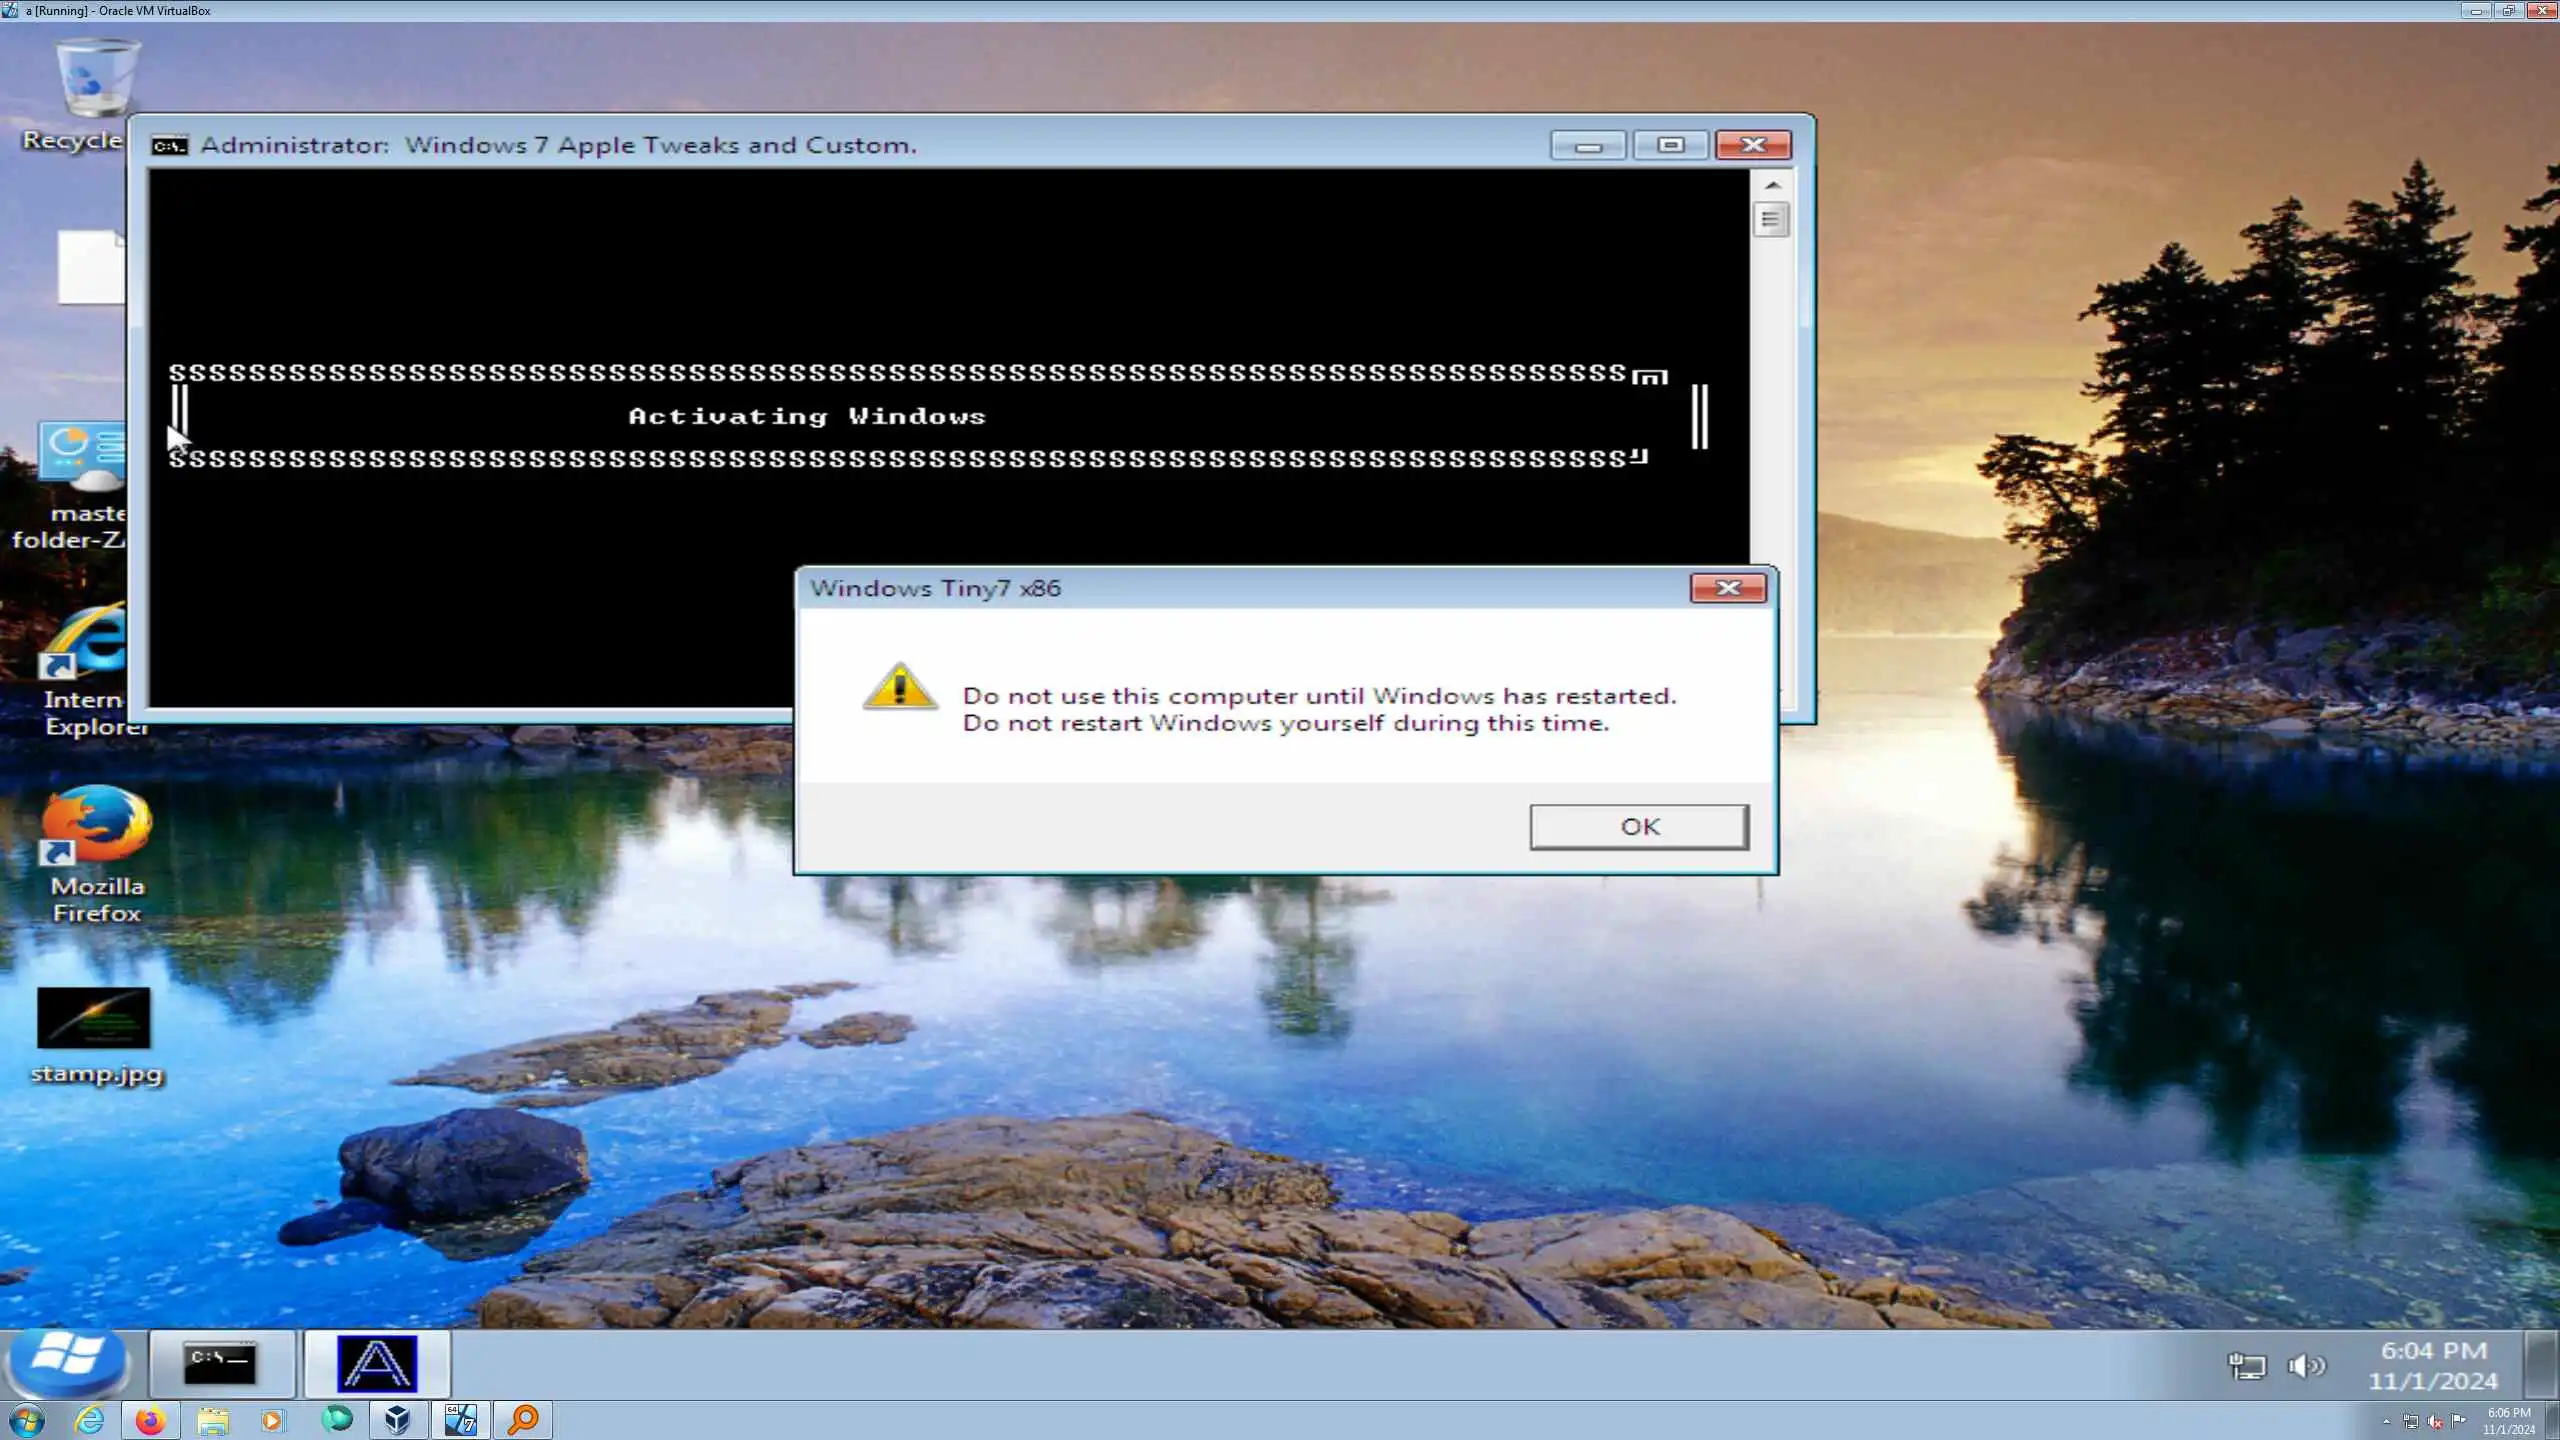Click the guest network tray icon
This screenshot has width=2560, height=1440.
[2246, 1365]
